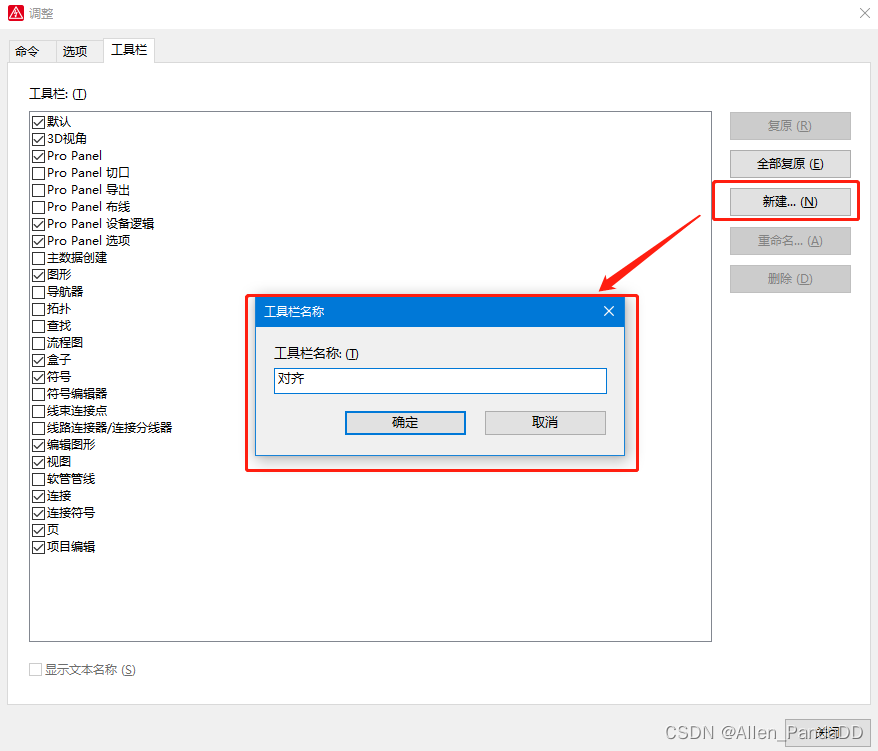The image size is (878, 751).
Task: Click the 新建... (N) button
Action: (x=790, y=202)
